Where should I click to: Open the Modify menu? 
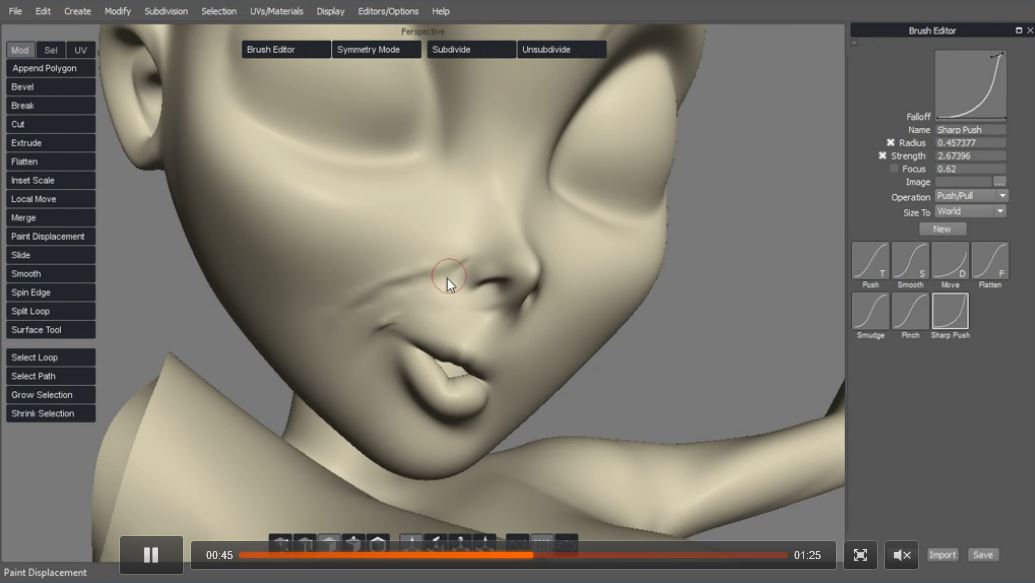(x=117, y=11)
